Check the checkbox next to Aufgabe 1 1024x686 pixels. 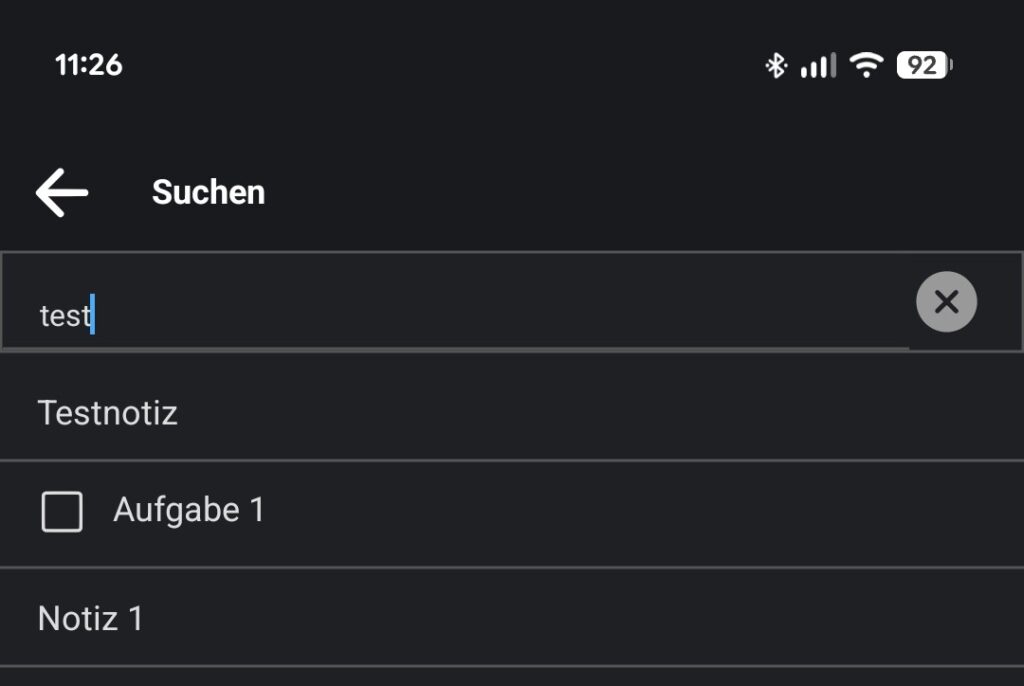pyautogui.click(x=62, y=511)
